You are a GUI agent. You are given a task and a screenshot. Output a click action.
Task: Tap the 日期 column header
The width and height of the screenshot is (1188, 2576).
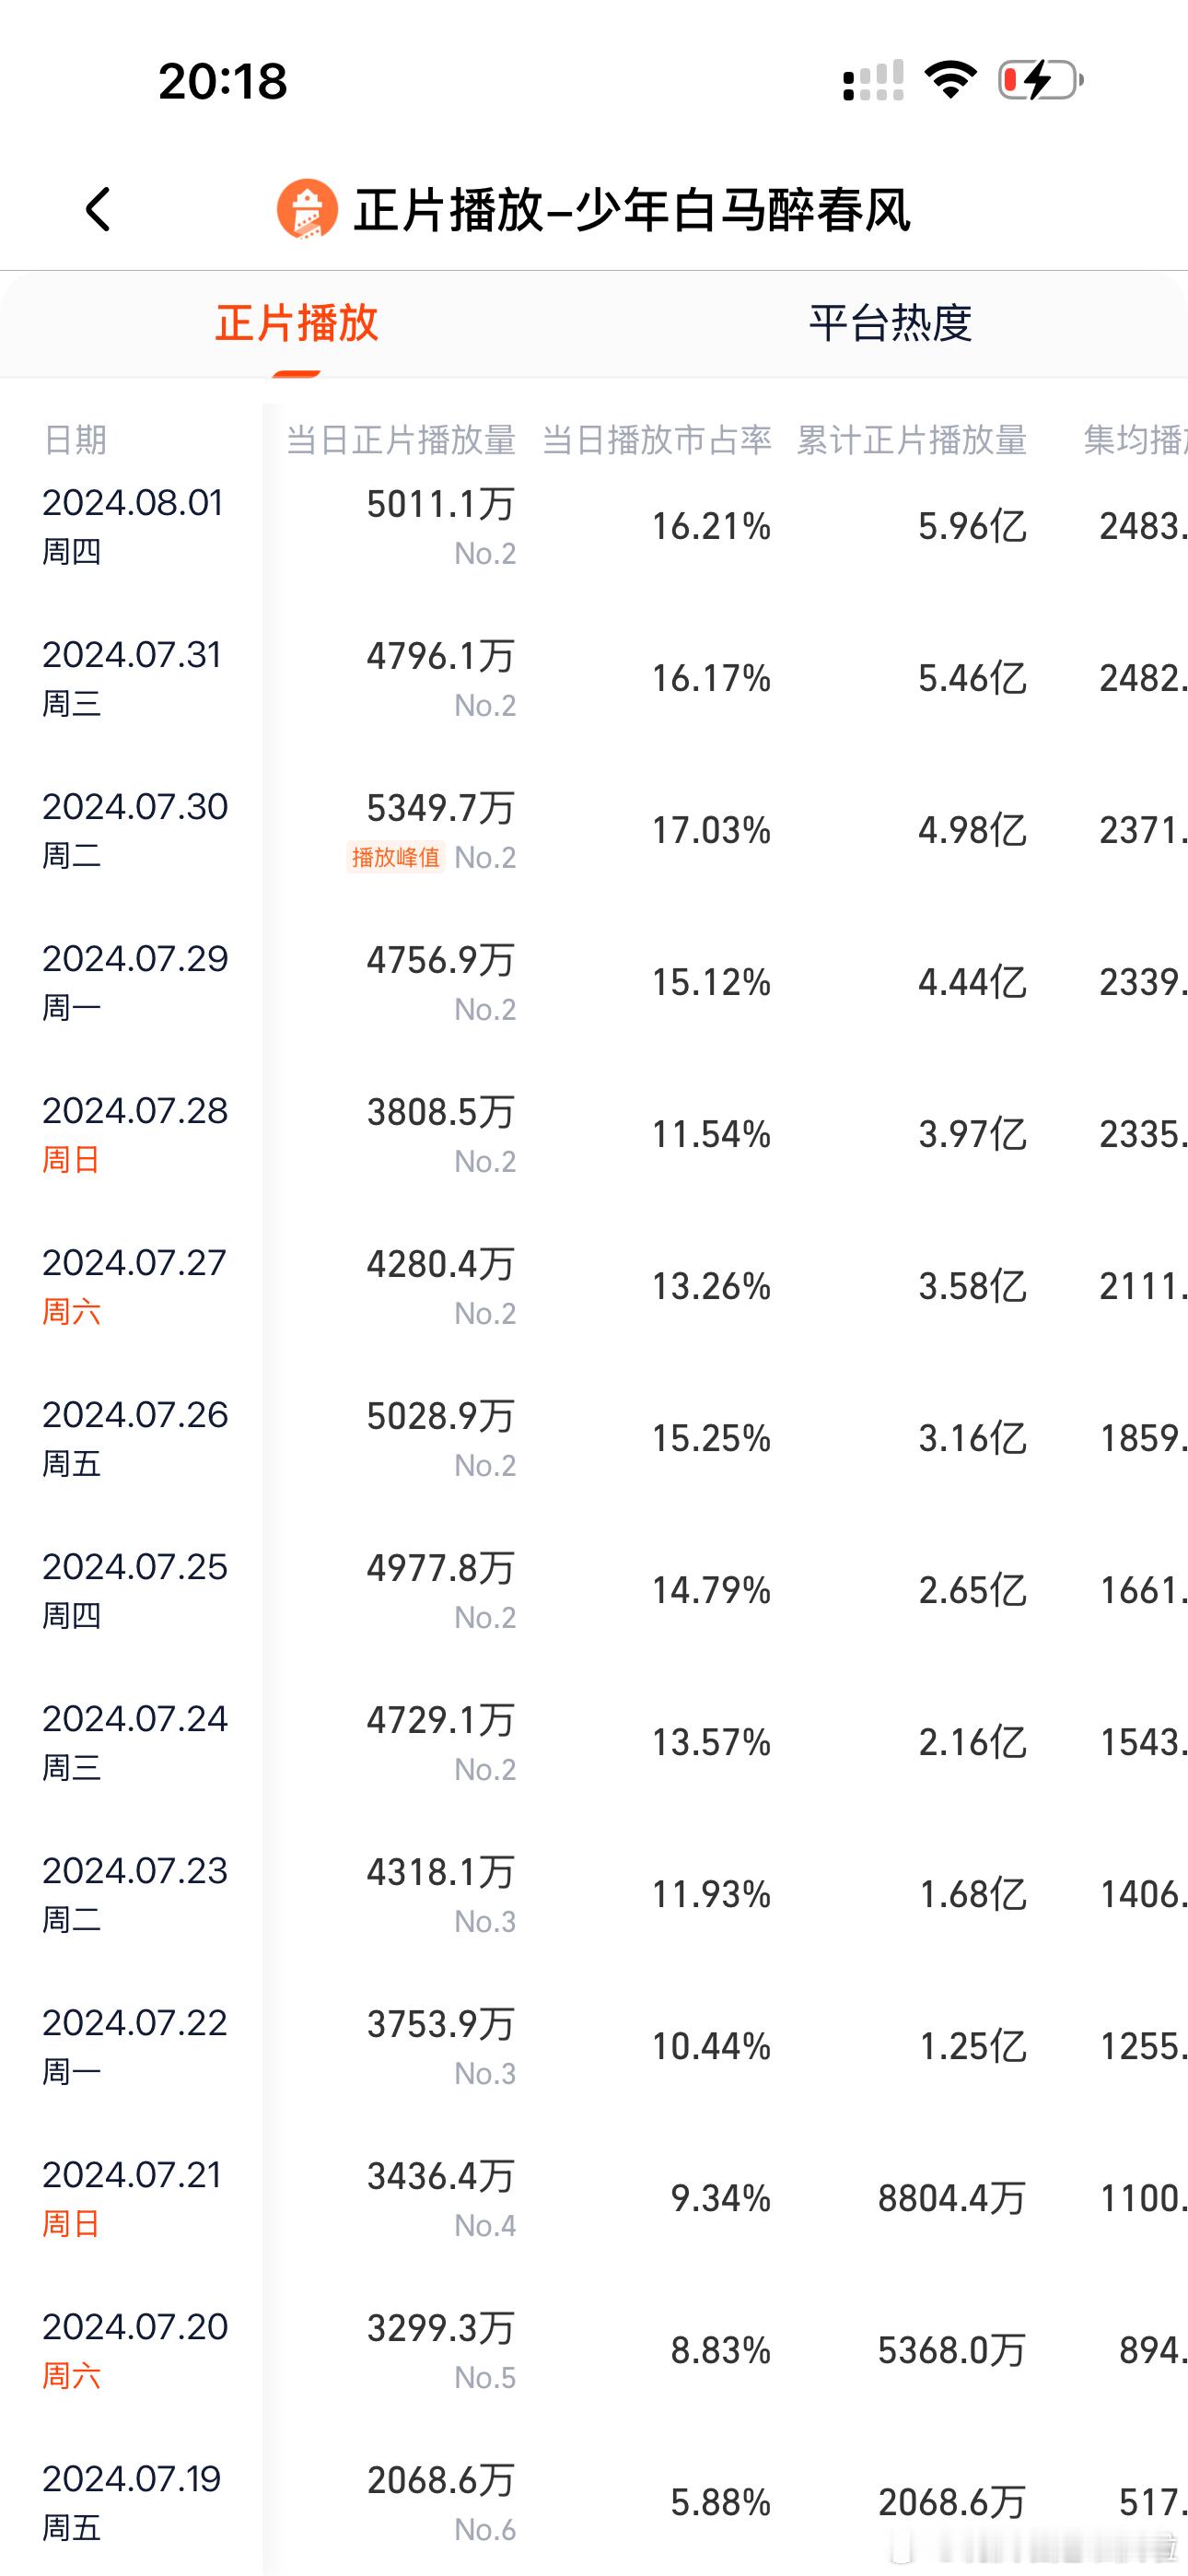coord(75,440)
